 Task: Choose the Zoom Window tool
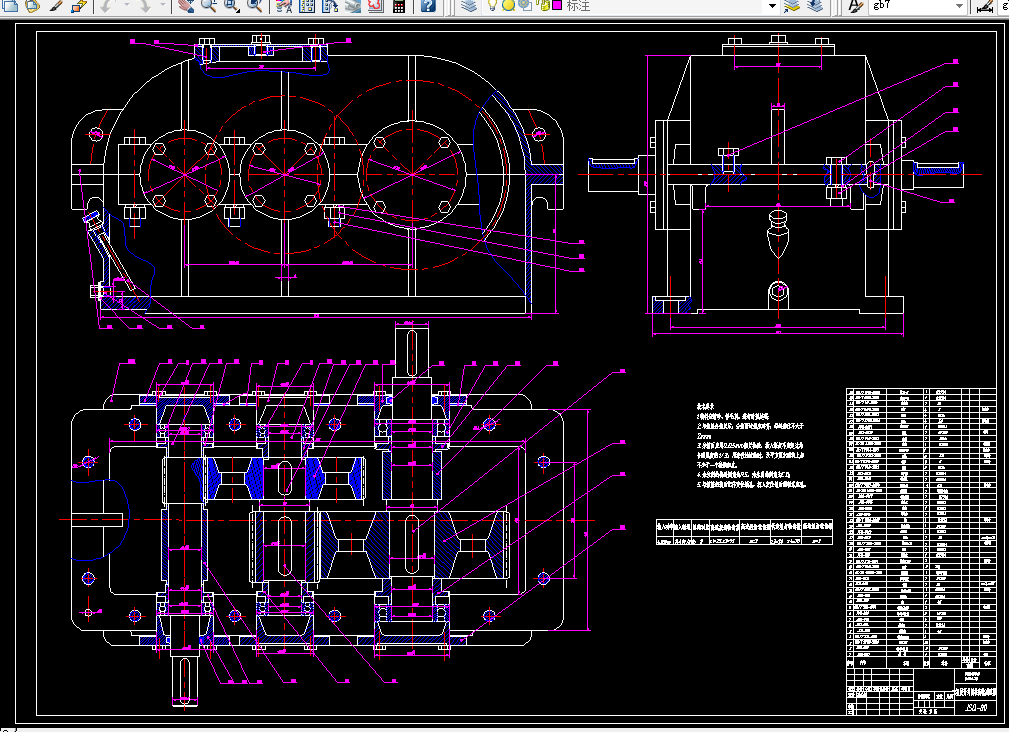click(x=232, y=6)
